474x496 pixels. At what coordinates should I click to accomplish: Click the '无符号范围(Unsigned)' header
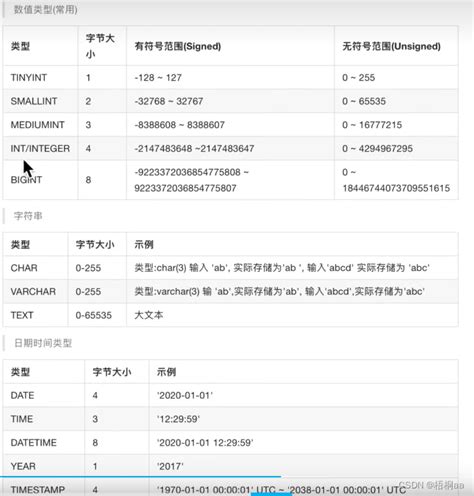tap(392, 46)
